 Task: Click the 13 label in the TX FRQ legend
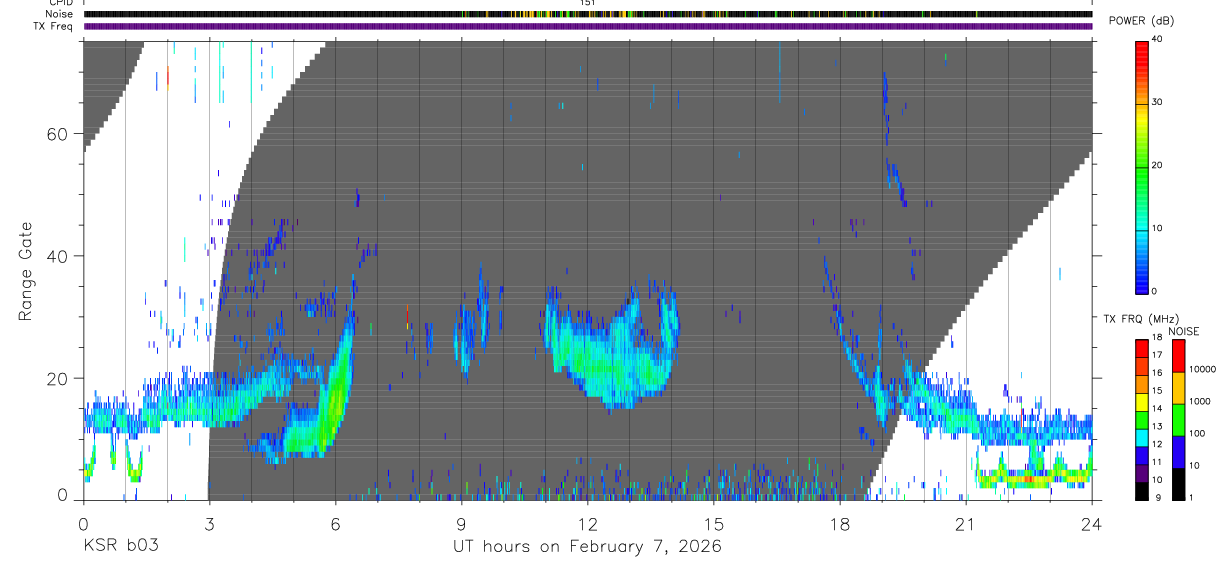1157,426
